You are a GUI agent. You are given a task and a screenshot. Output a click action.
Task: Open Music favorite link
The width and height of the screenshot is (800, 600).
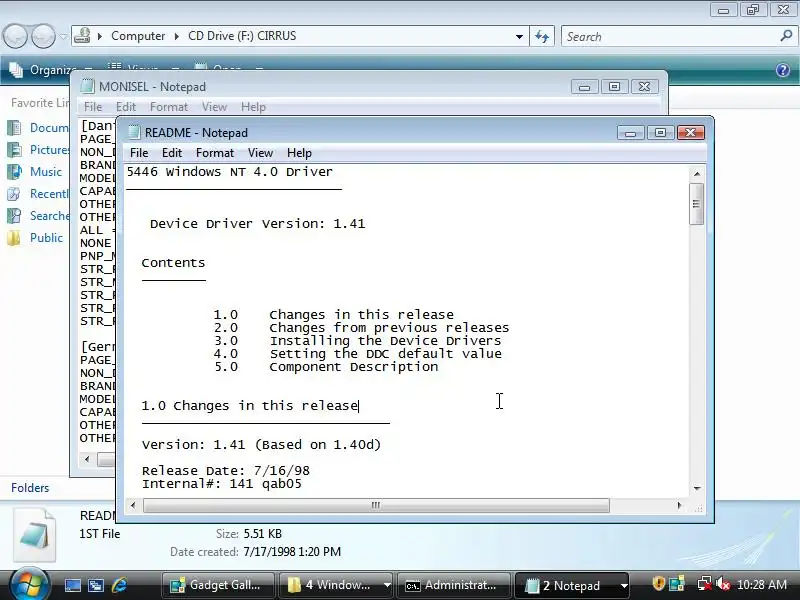coord(46,171)
